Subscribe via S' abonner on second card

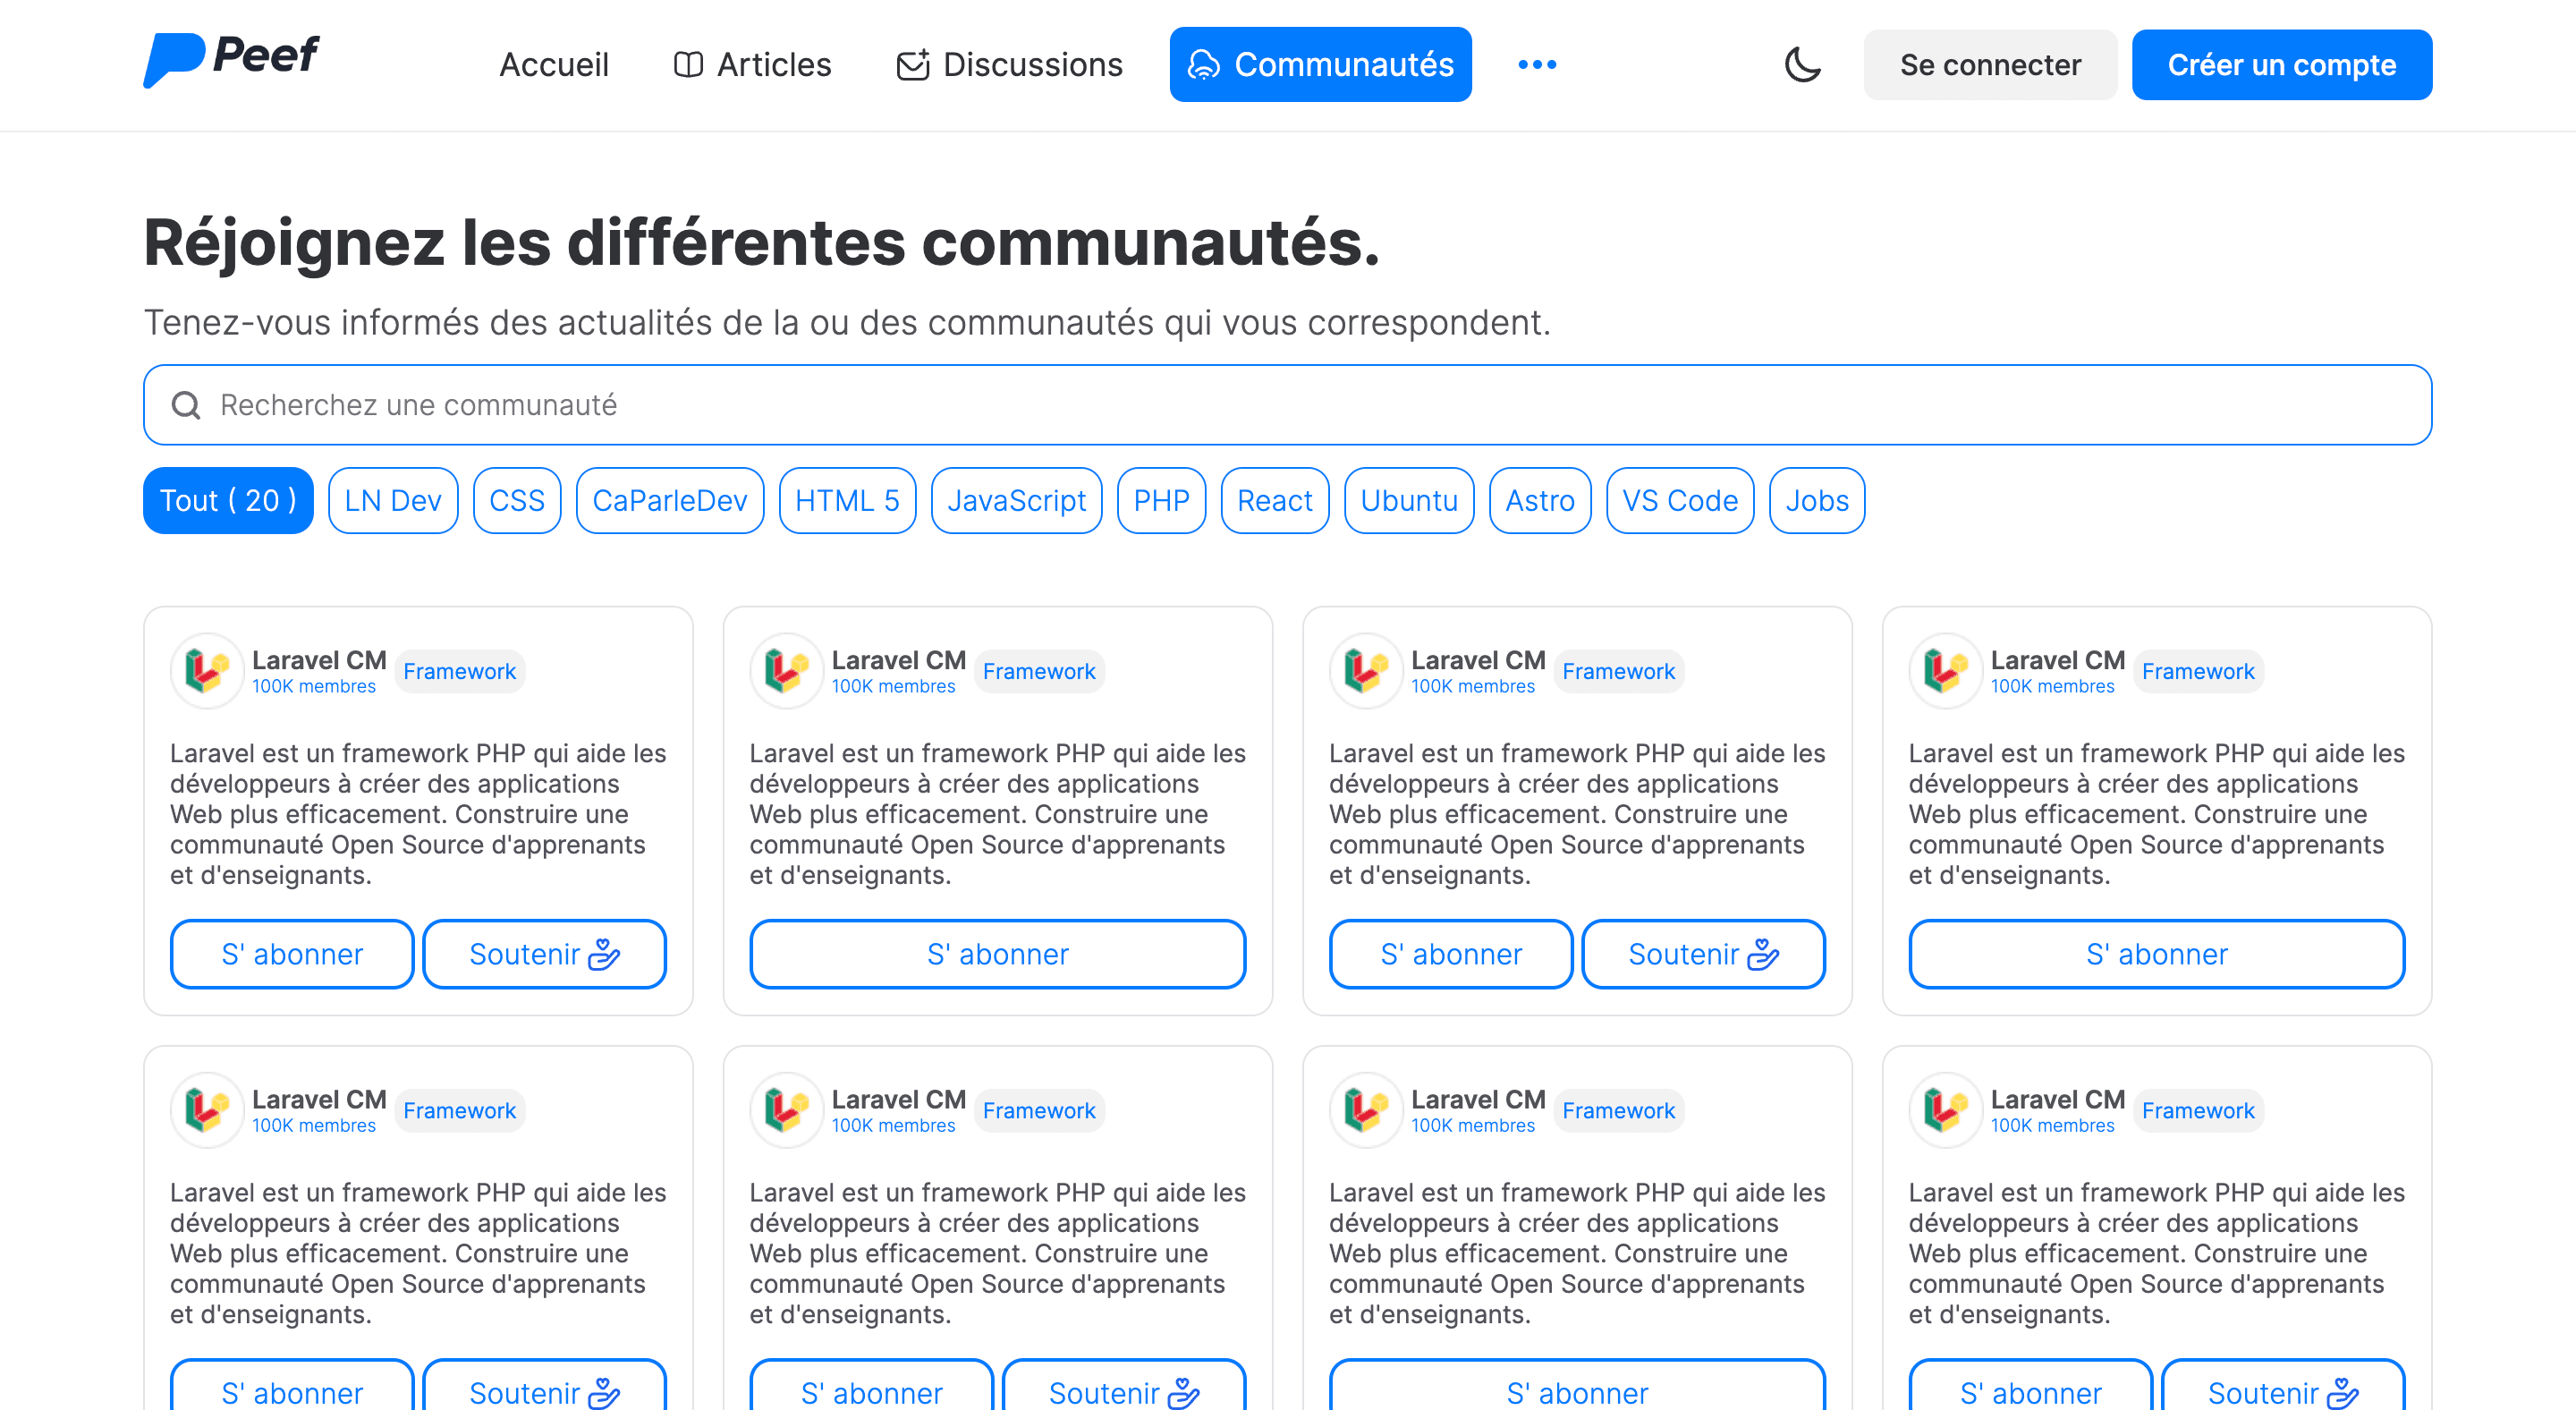click(x=997, y=954)
